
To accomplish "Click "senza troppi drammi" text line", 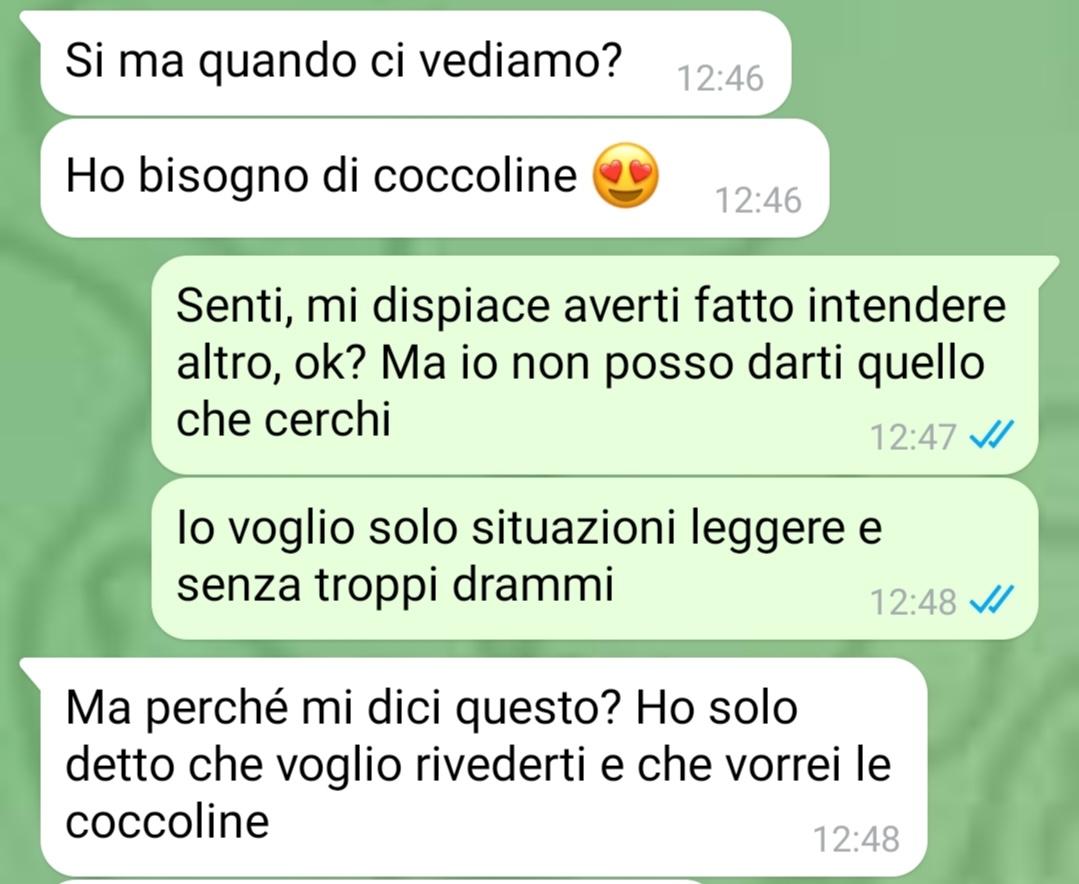I will [395, 585].
